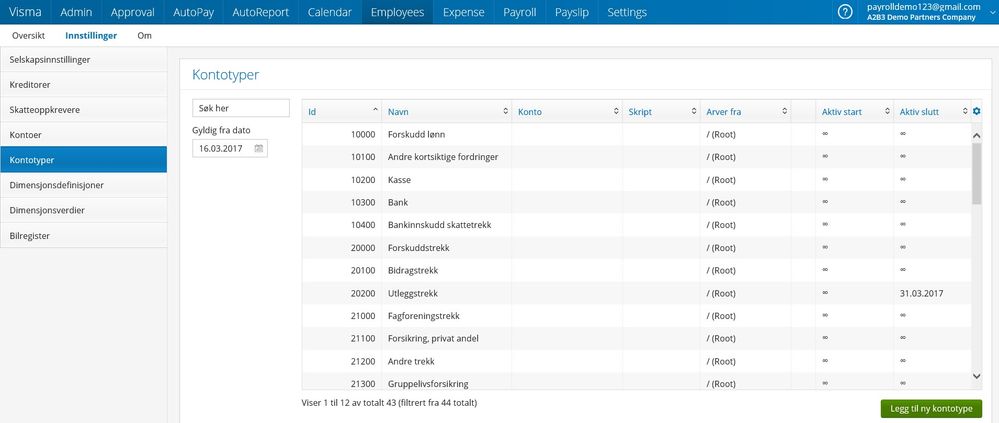Select Kontotyper in the sidebar
Screen dimensions: 999x423
click(83, 160)
